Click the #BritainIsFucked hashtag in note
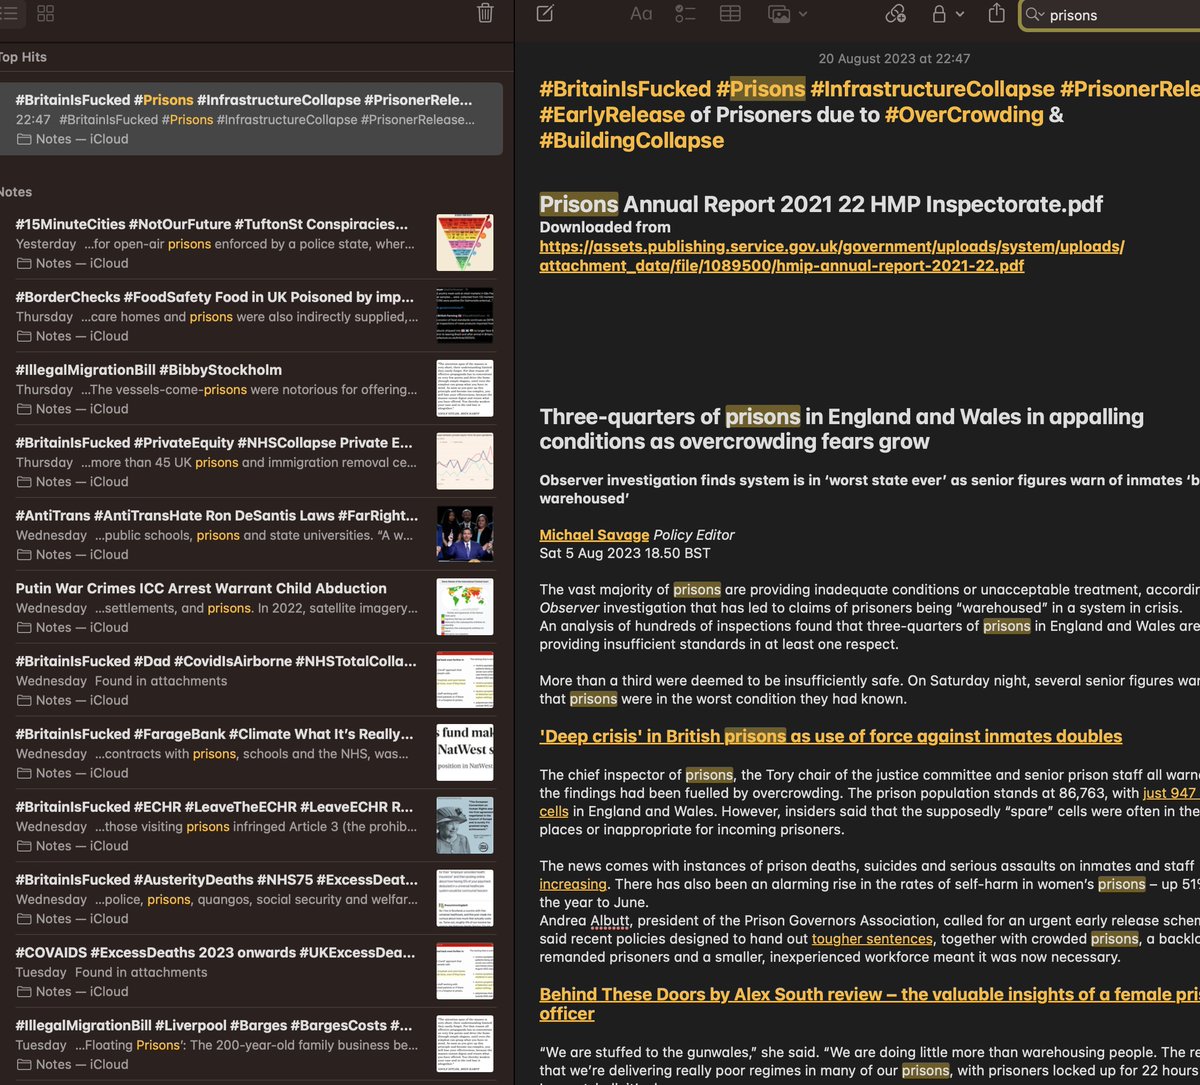Viewport: 1200px width, 1085px height. coord(625,89)
